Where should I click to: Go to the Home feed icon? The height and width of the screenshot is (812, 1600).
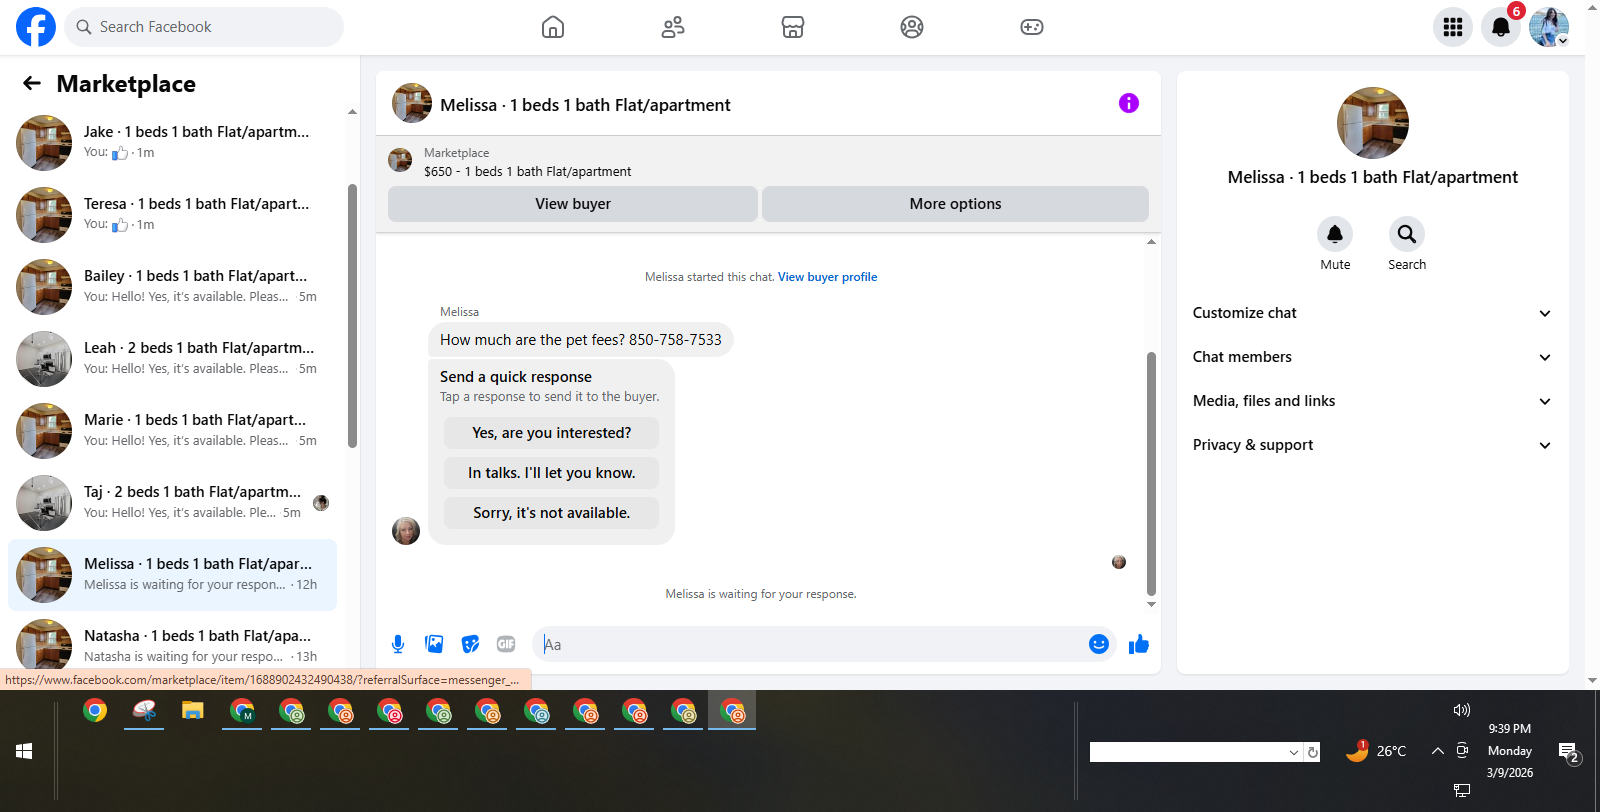[553, 27]
